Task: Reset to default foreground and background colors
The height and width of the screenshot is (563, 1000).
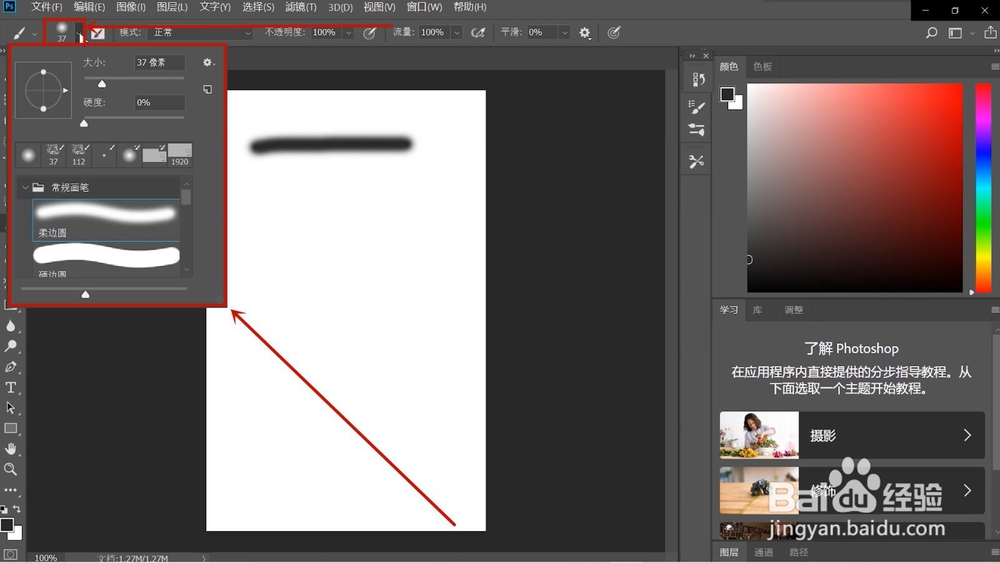Action: pyautogui.click(x=4, y=509)
